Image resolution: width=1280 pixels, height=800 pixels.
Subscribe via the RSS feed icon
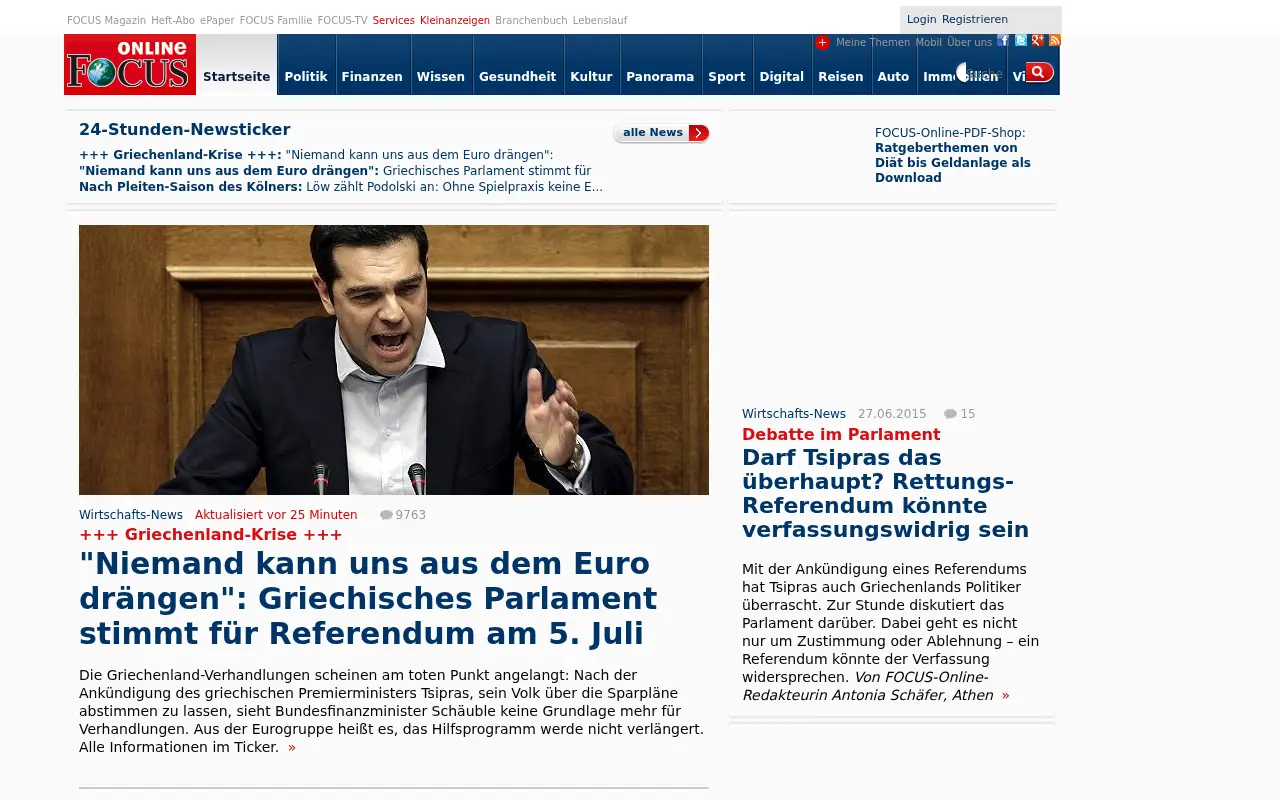coord(1054,40)
